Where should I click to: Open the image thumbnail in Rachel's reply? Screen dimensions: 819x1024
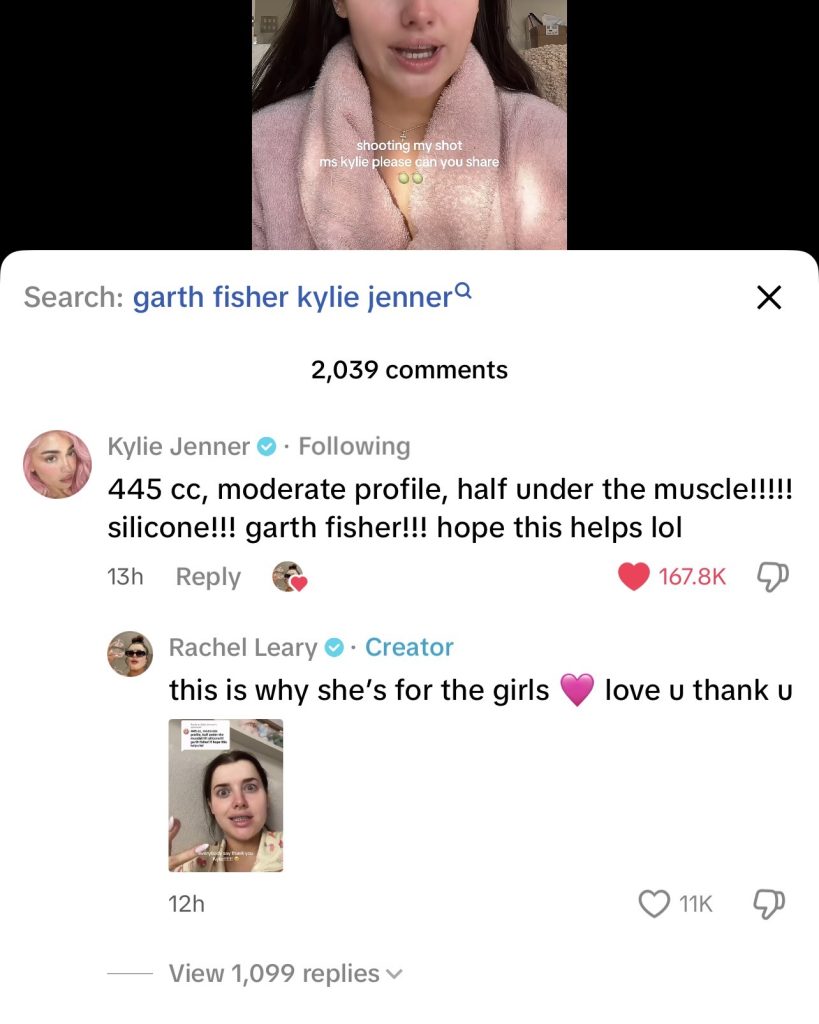pyautogui.click(x=225, y=795)
